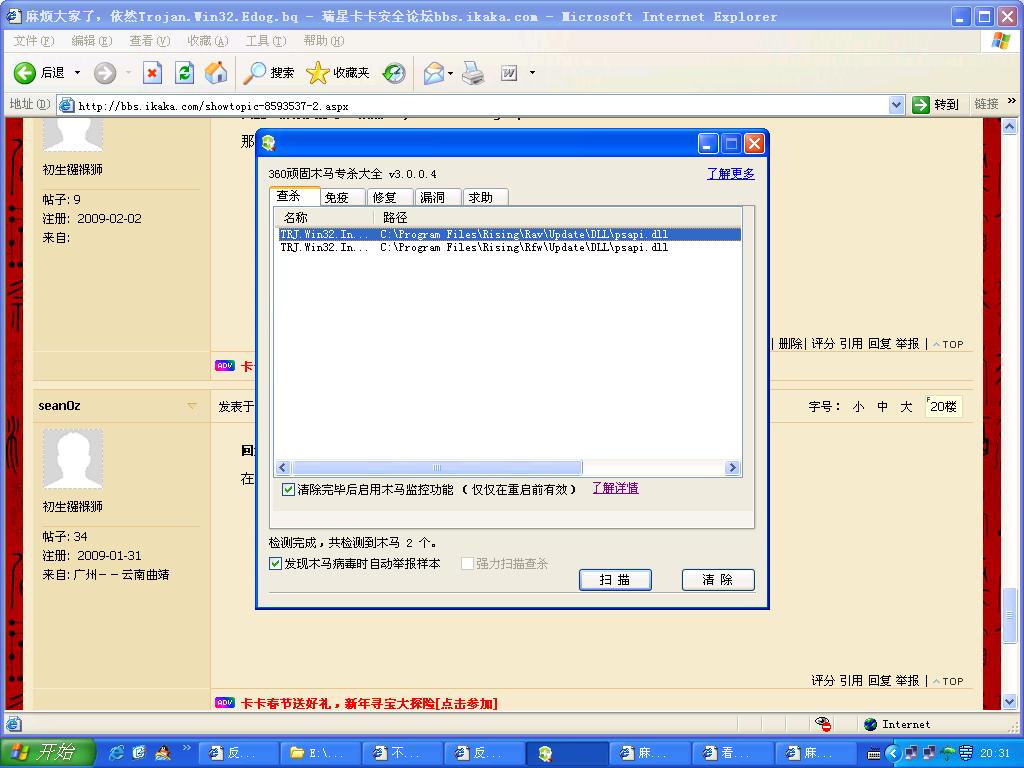Open the Home page house icon

216,72
